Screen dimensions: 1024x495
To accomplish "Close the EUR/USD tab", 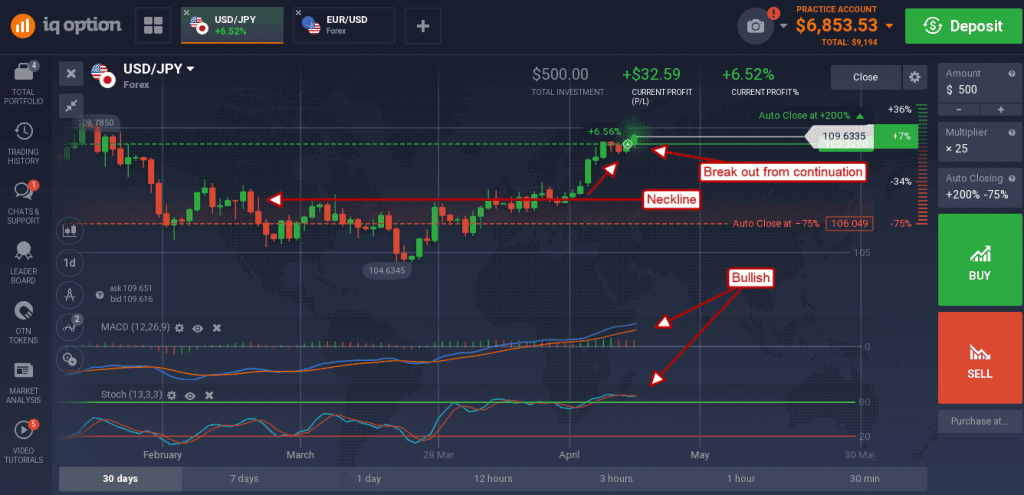I will click(x=298, y=12).
